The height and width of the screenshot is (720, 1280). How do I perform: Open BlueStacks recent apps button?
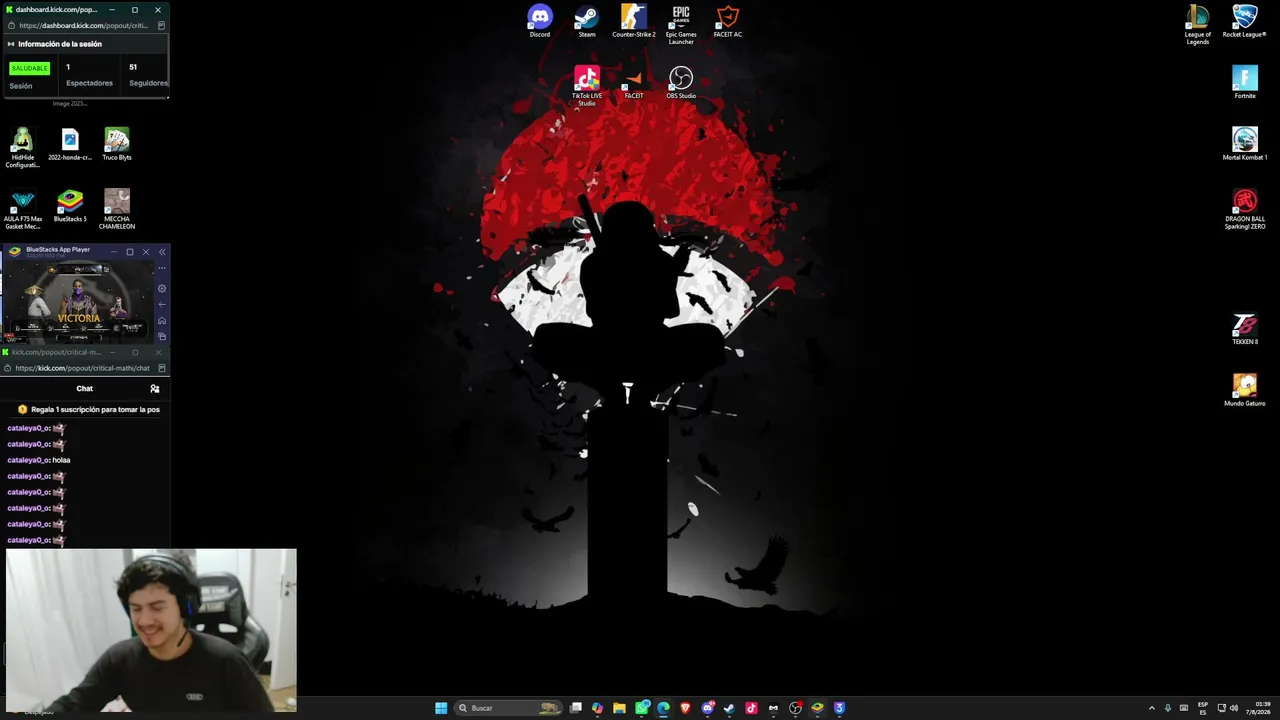pos(162,336)
